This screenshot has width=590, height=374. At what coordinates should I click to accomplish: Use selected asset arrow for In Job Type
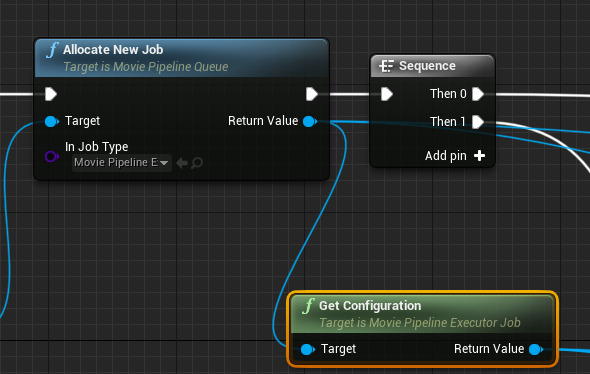[182, 163]
